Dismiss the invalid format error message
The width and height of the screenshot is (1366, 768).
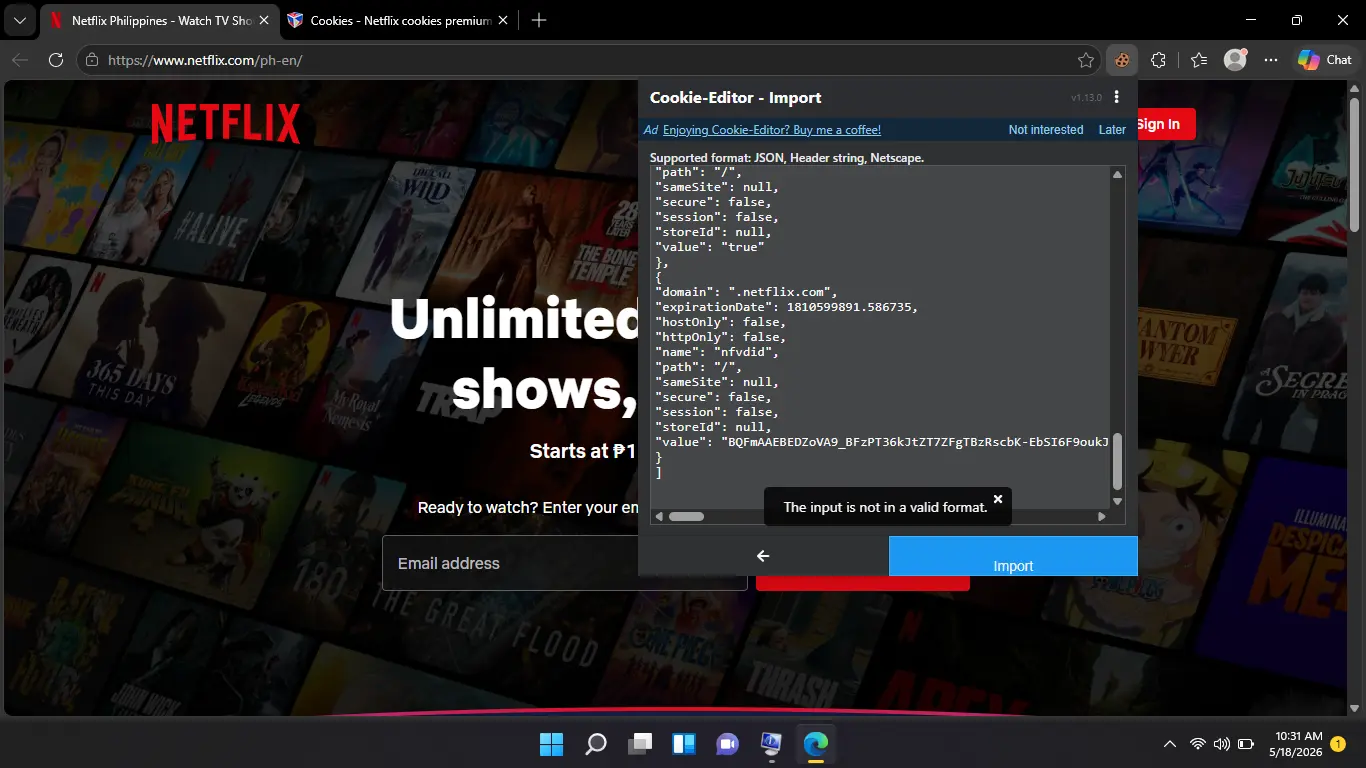pos(998,498)
